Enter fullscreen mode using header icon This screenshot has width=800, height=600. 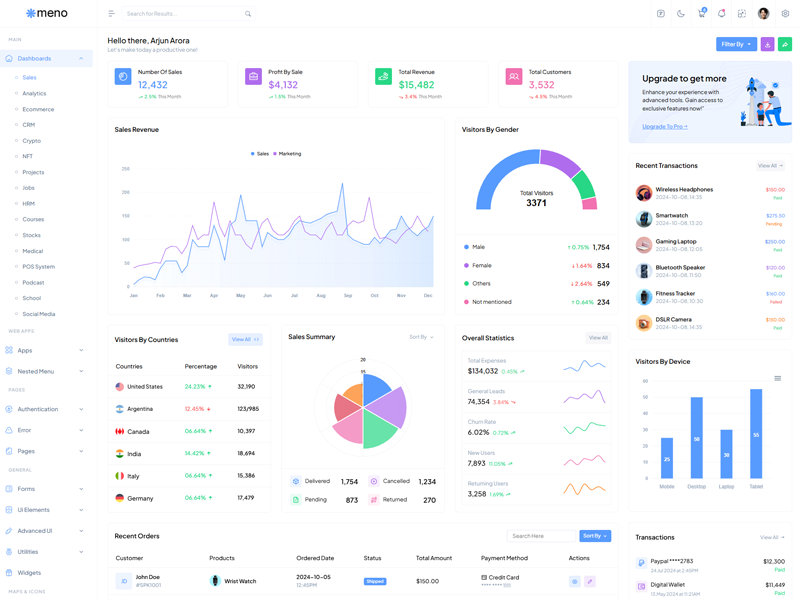742,14
